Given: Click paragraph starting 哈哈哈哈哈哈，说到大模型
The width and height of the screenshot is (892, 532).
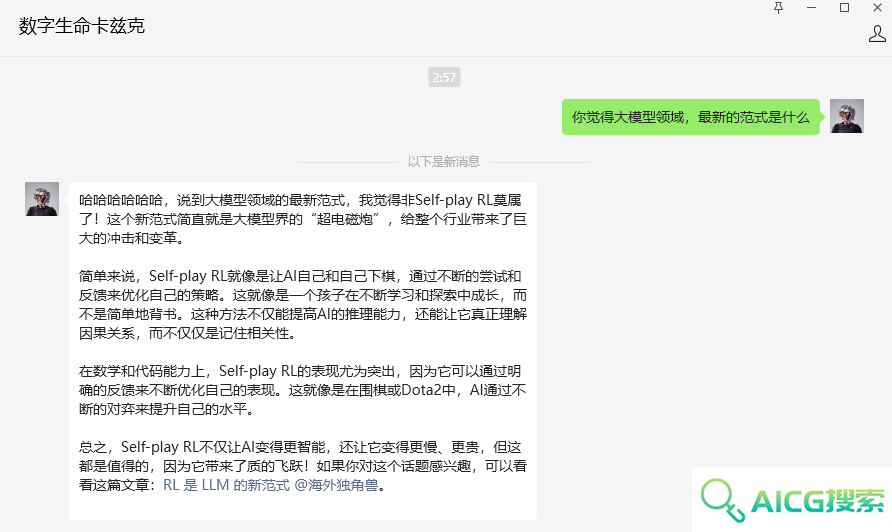Looking at the screenshot, I should point(303,219).
